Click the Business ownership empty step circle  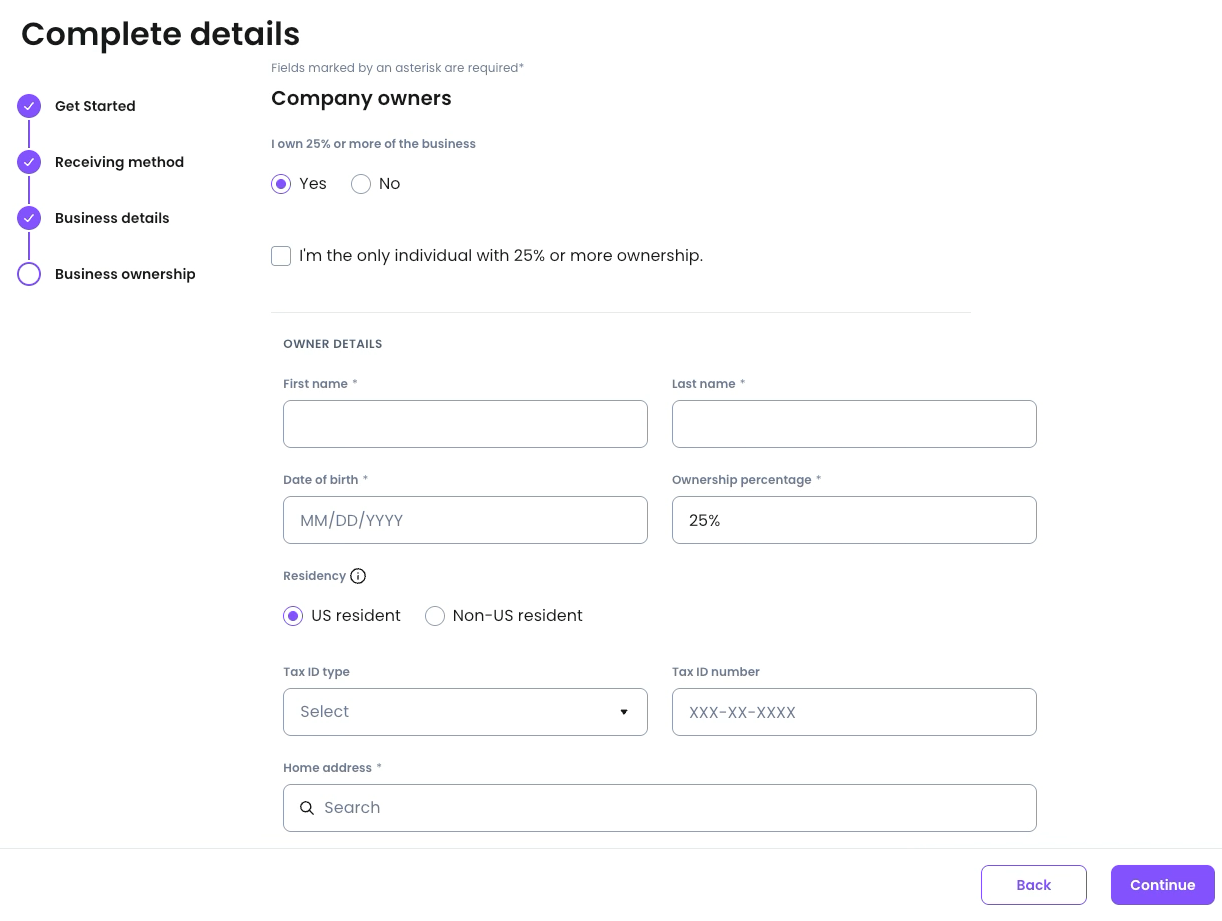tap(29, 274)
